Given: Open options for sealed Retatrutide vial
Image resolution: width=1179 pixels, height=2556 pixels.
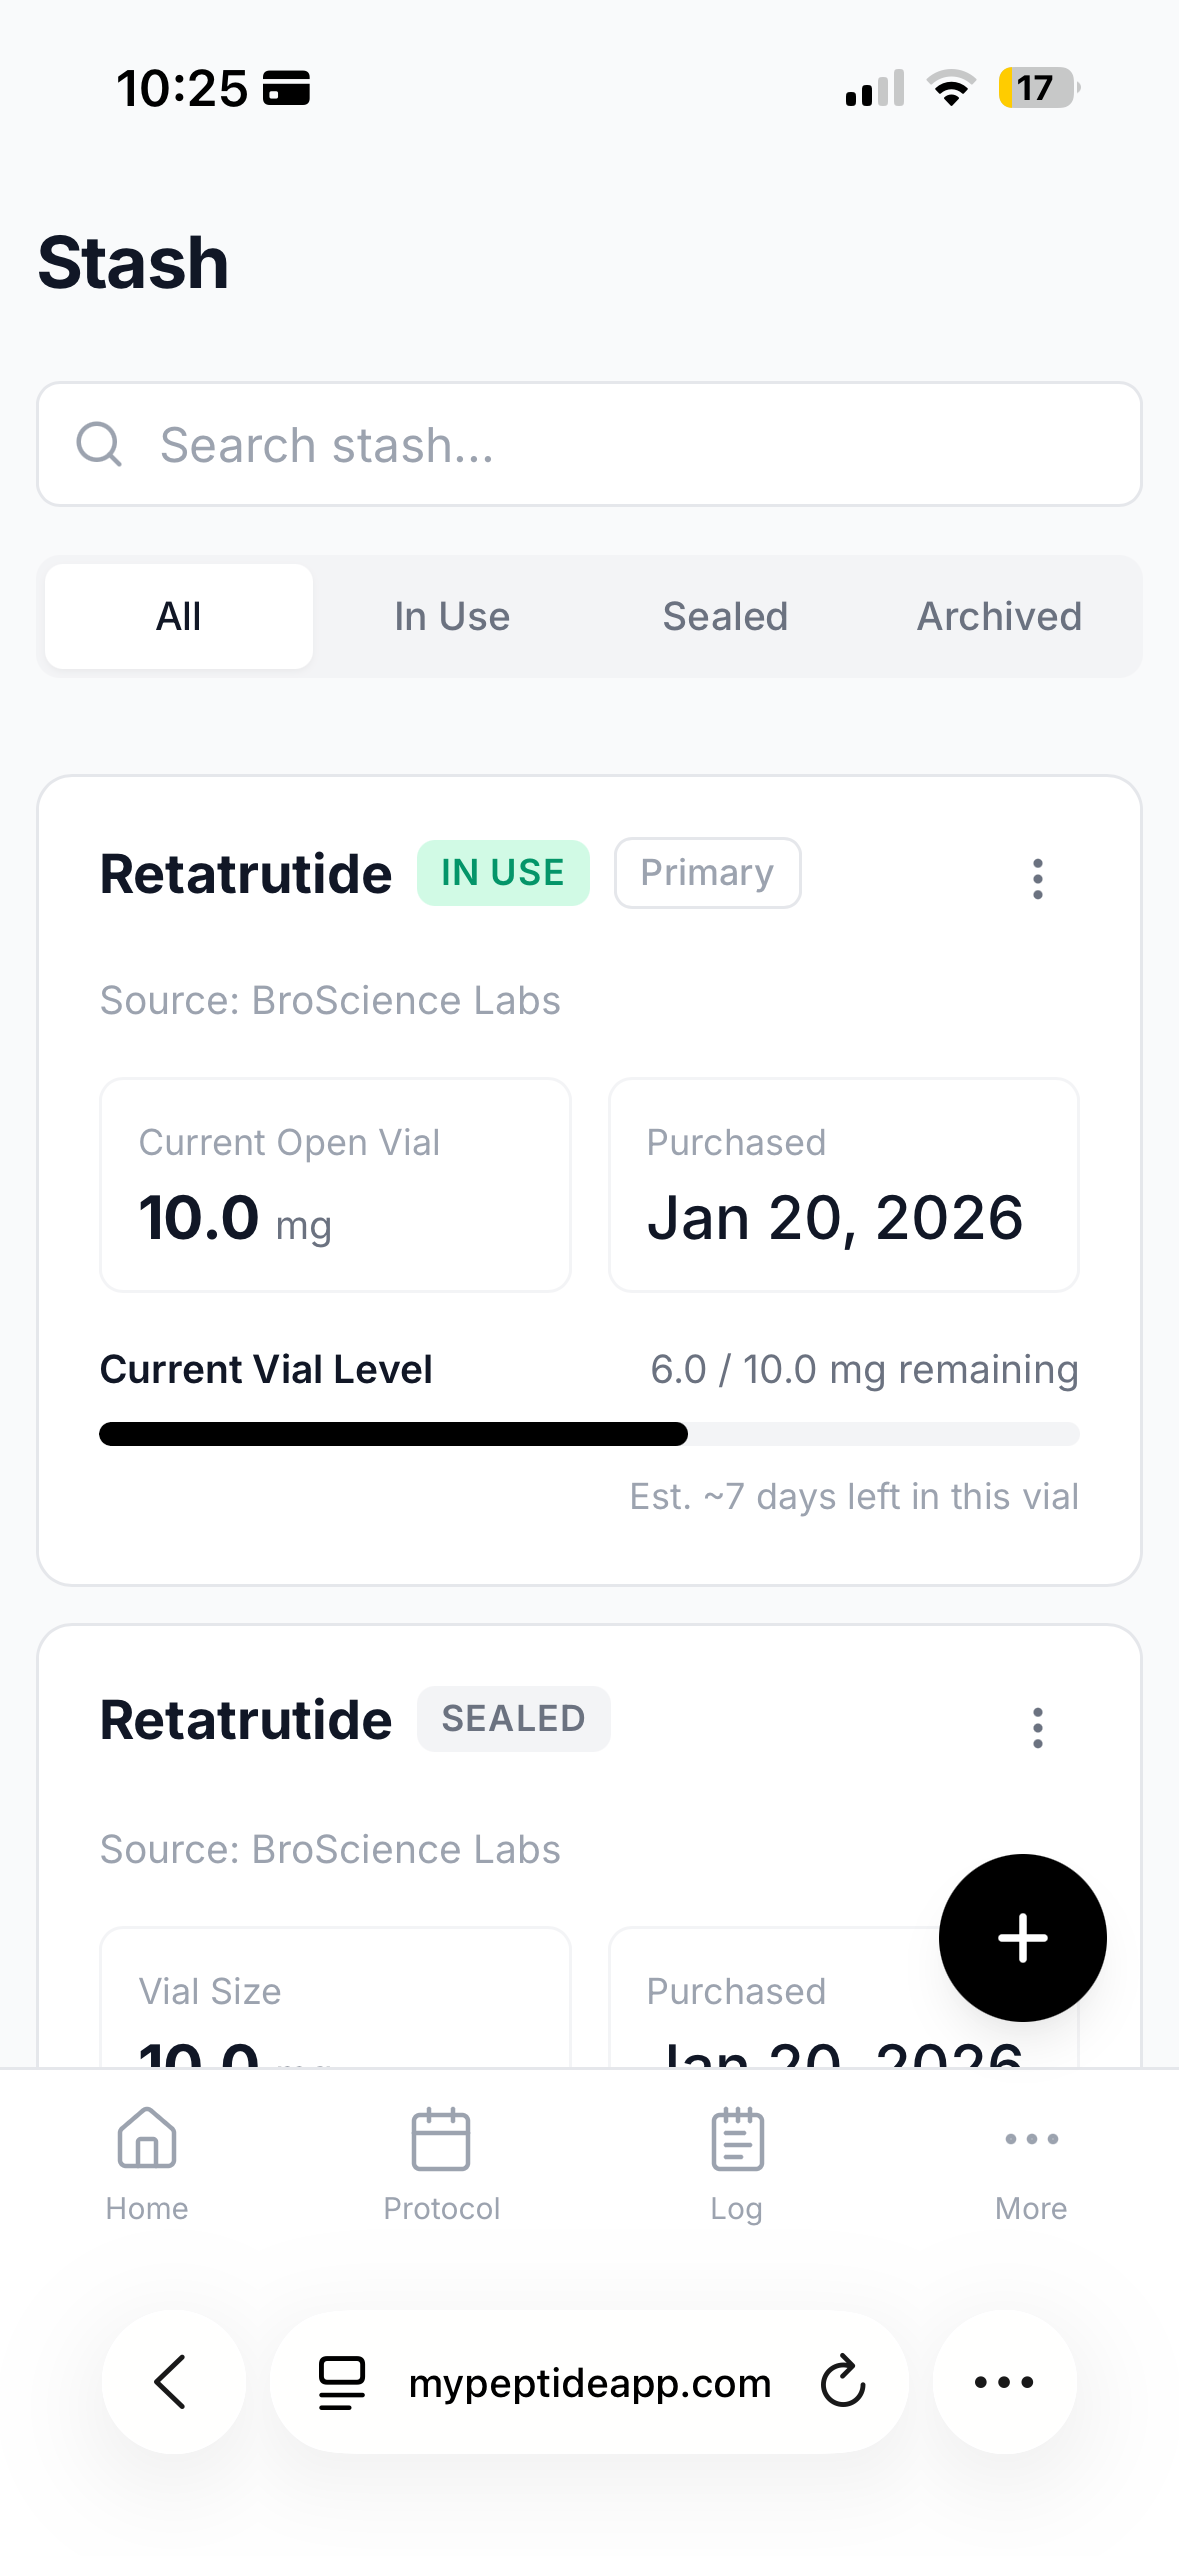Looking at the screenshot, I should 1037,1727.
